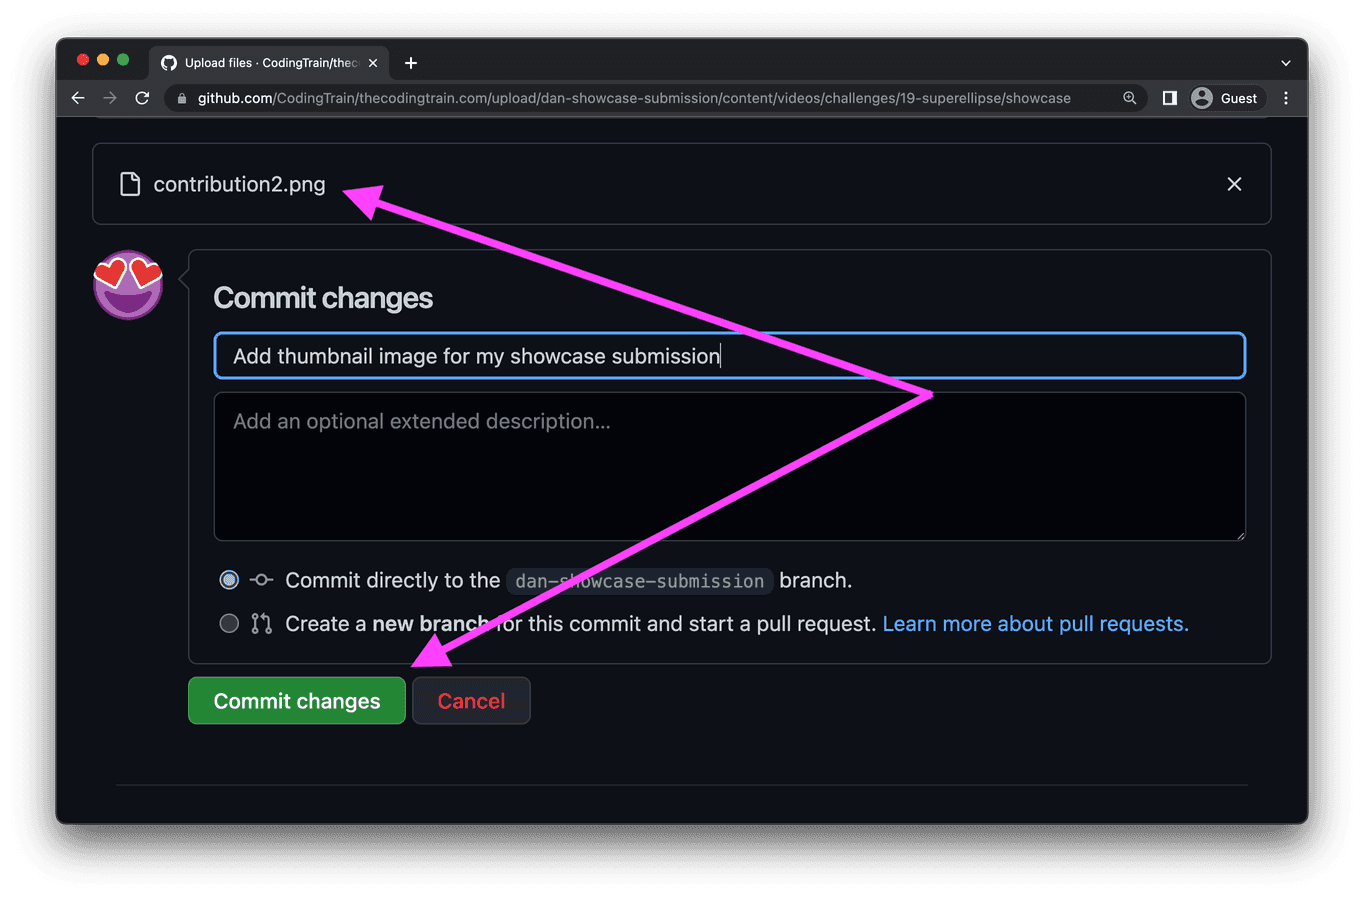Select Create a new branch radio option
This screenshot has width=1364, height=898.
pyautogui.click(x=229, y=624)
